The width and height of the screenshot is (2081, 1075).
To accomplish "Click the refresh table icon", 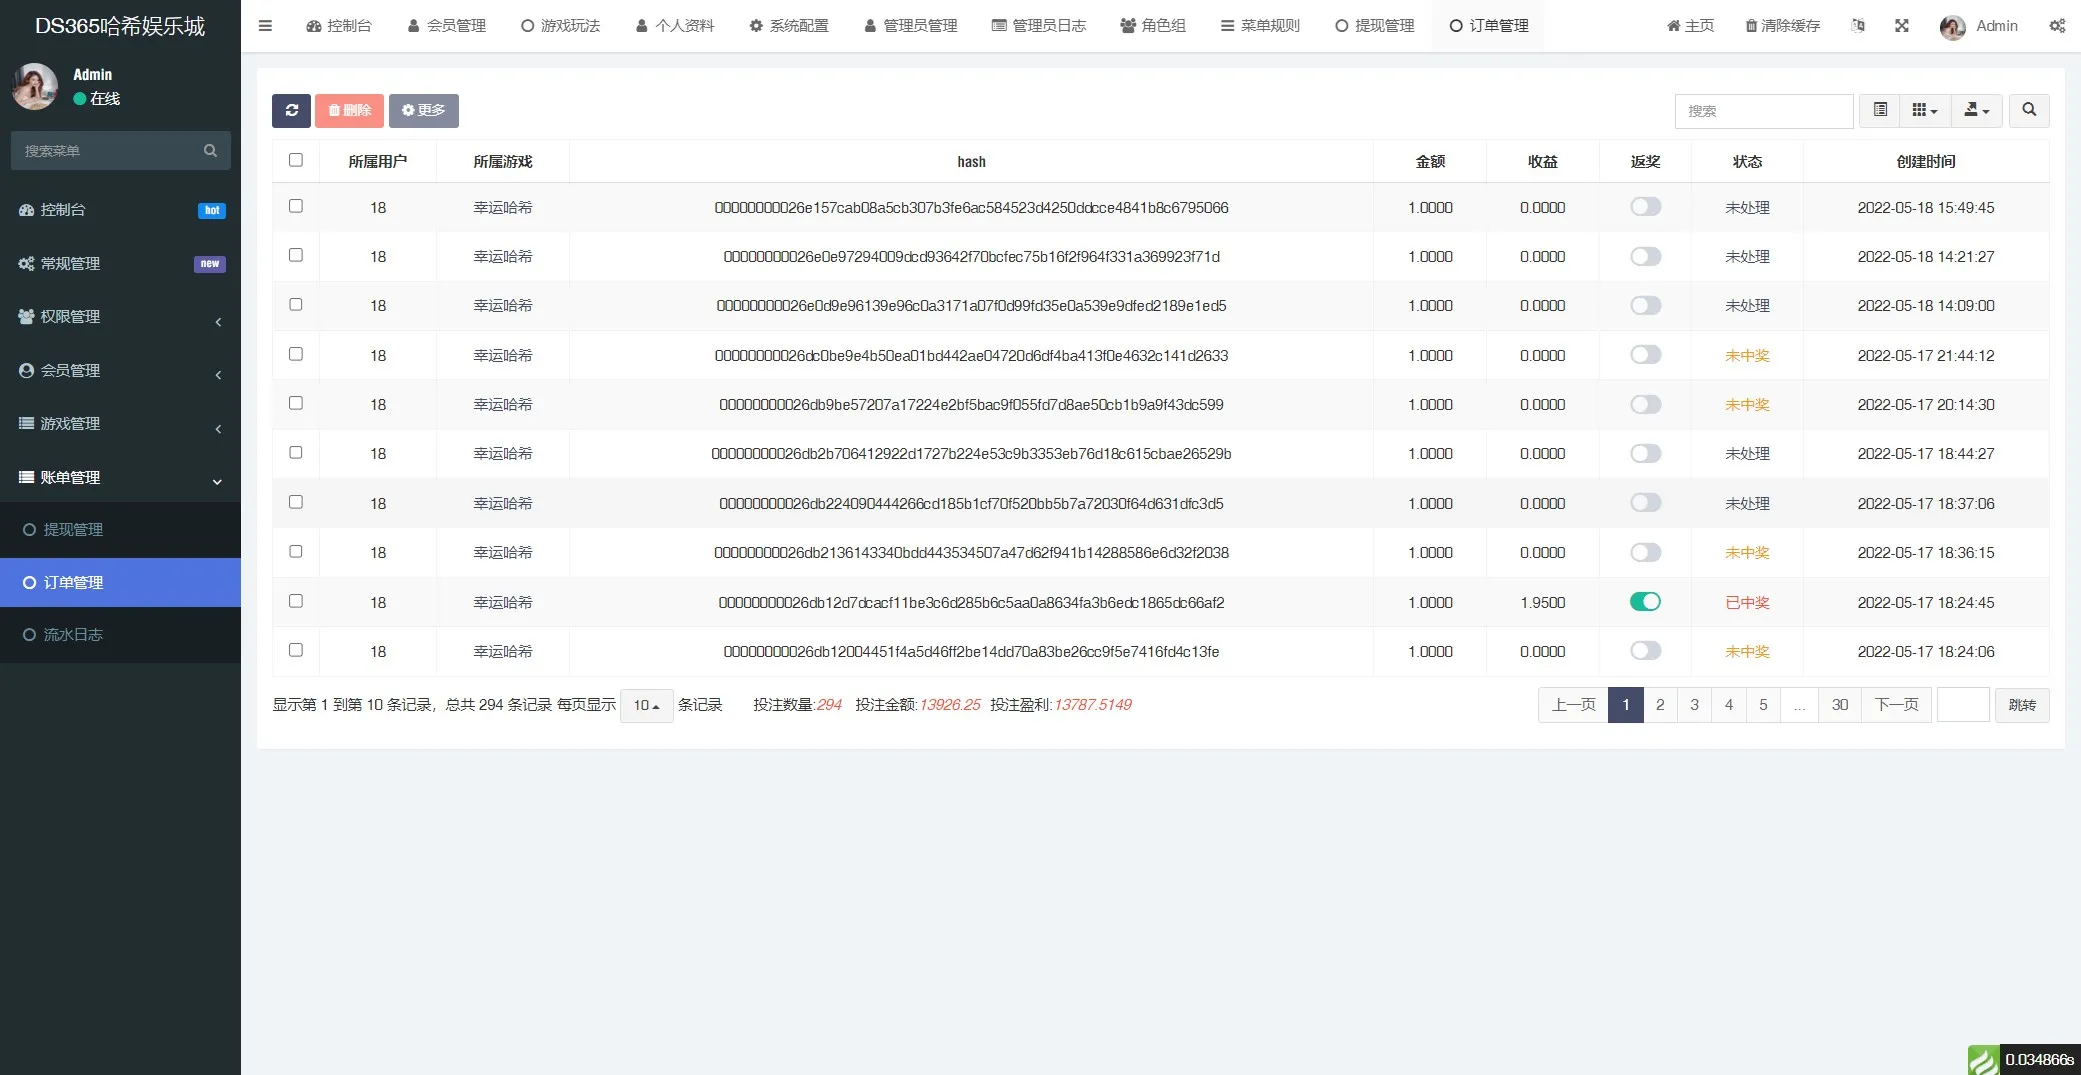I will pyautogui.click(x=291, y=111).
